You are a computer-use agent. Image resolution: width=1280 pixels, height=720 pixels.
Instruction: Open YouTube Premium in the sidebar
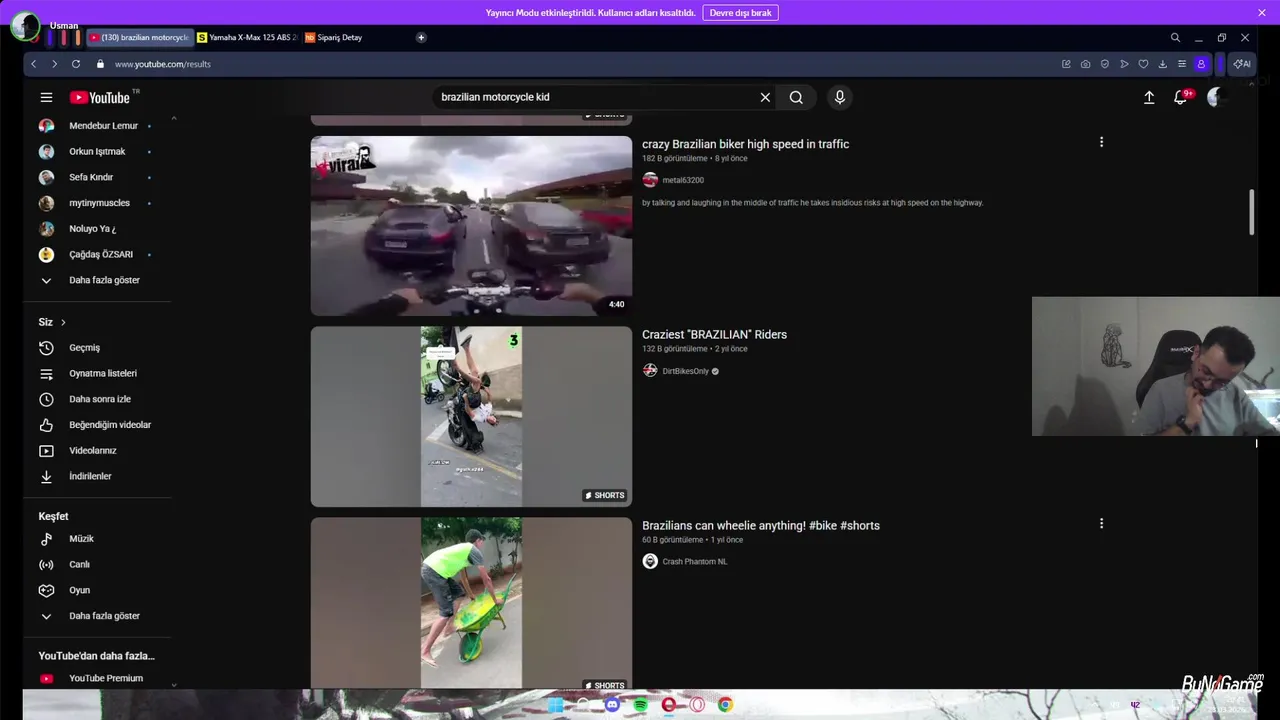point(106,678)
